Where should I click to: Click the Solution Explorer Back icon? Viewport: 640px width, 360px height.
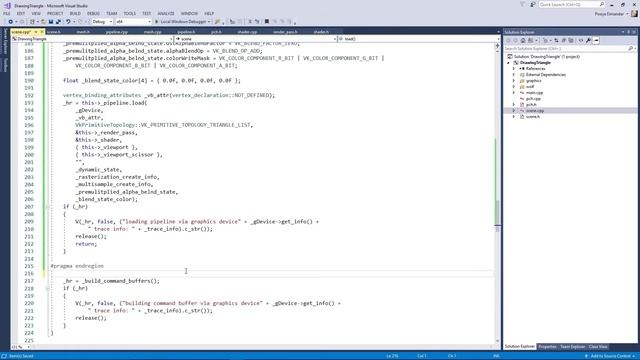point(508,40)
